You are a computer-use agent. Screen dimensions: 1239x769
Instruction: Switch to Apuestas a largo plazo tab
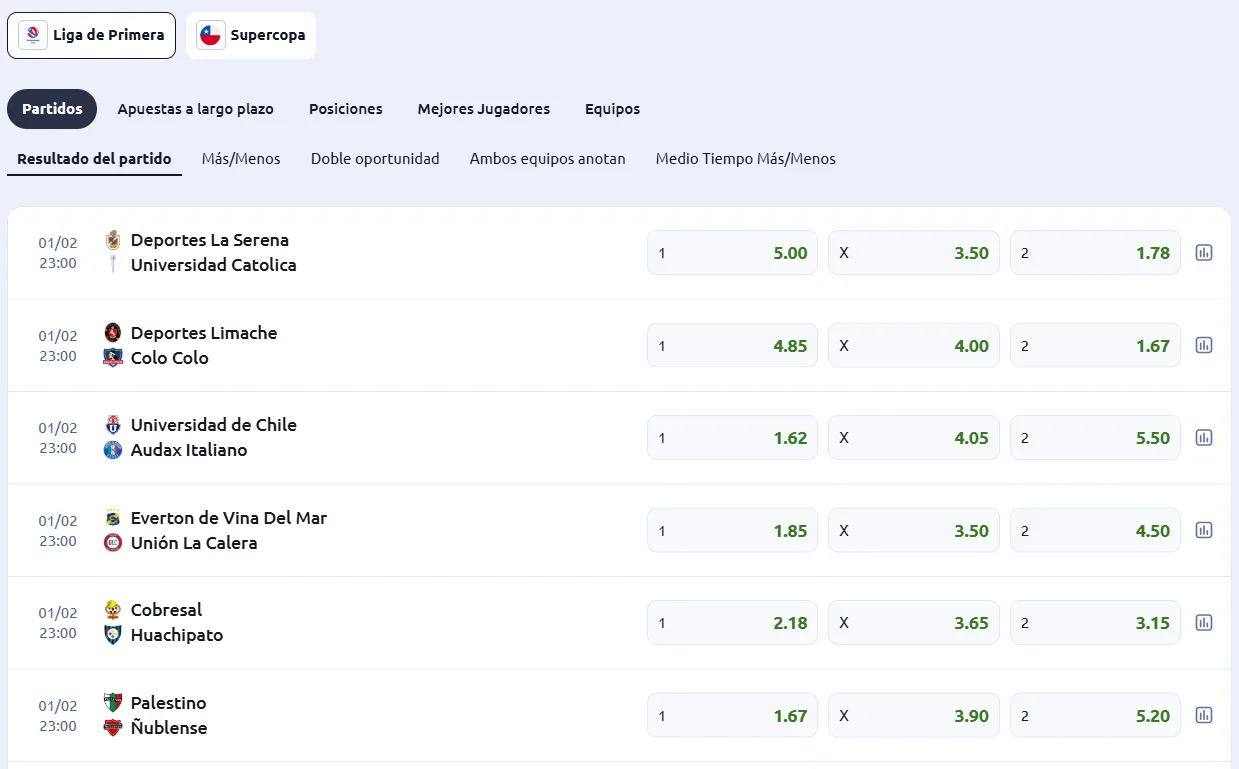[195, 109]
